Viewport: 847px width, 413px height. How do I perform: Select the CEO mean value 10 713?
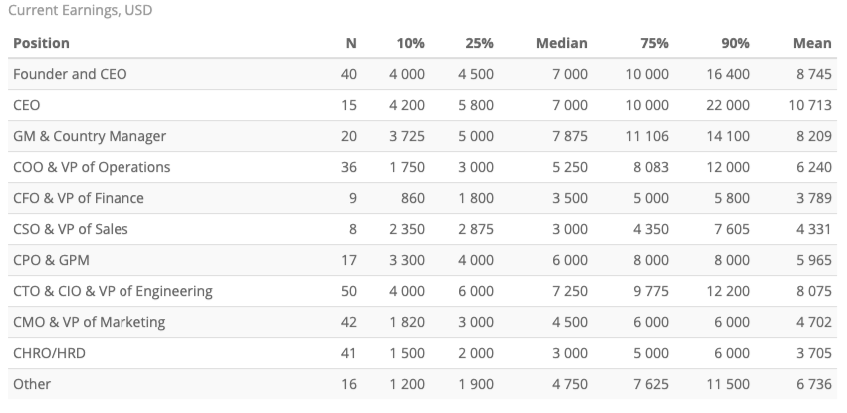click(812, 105)
